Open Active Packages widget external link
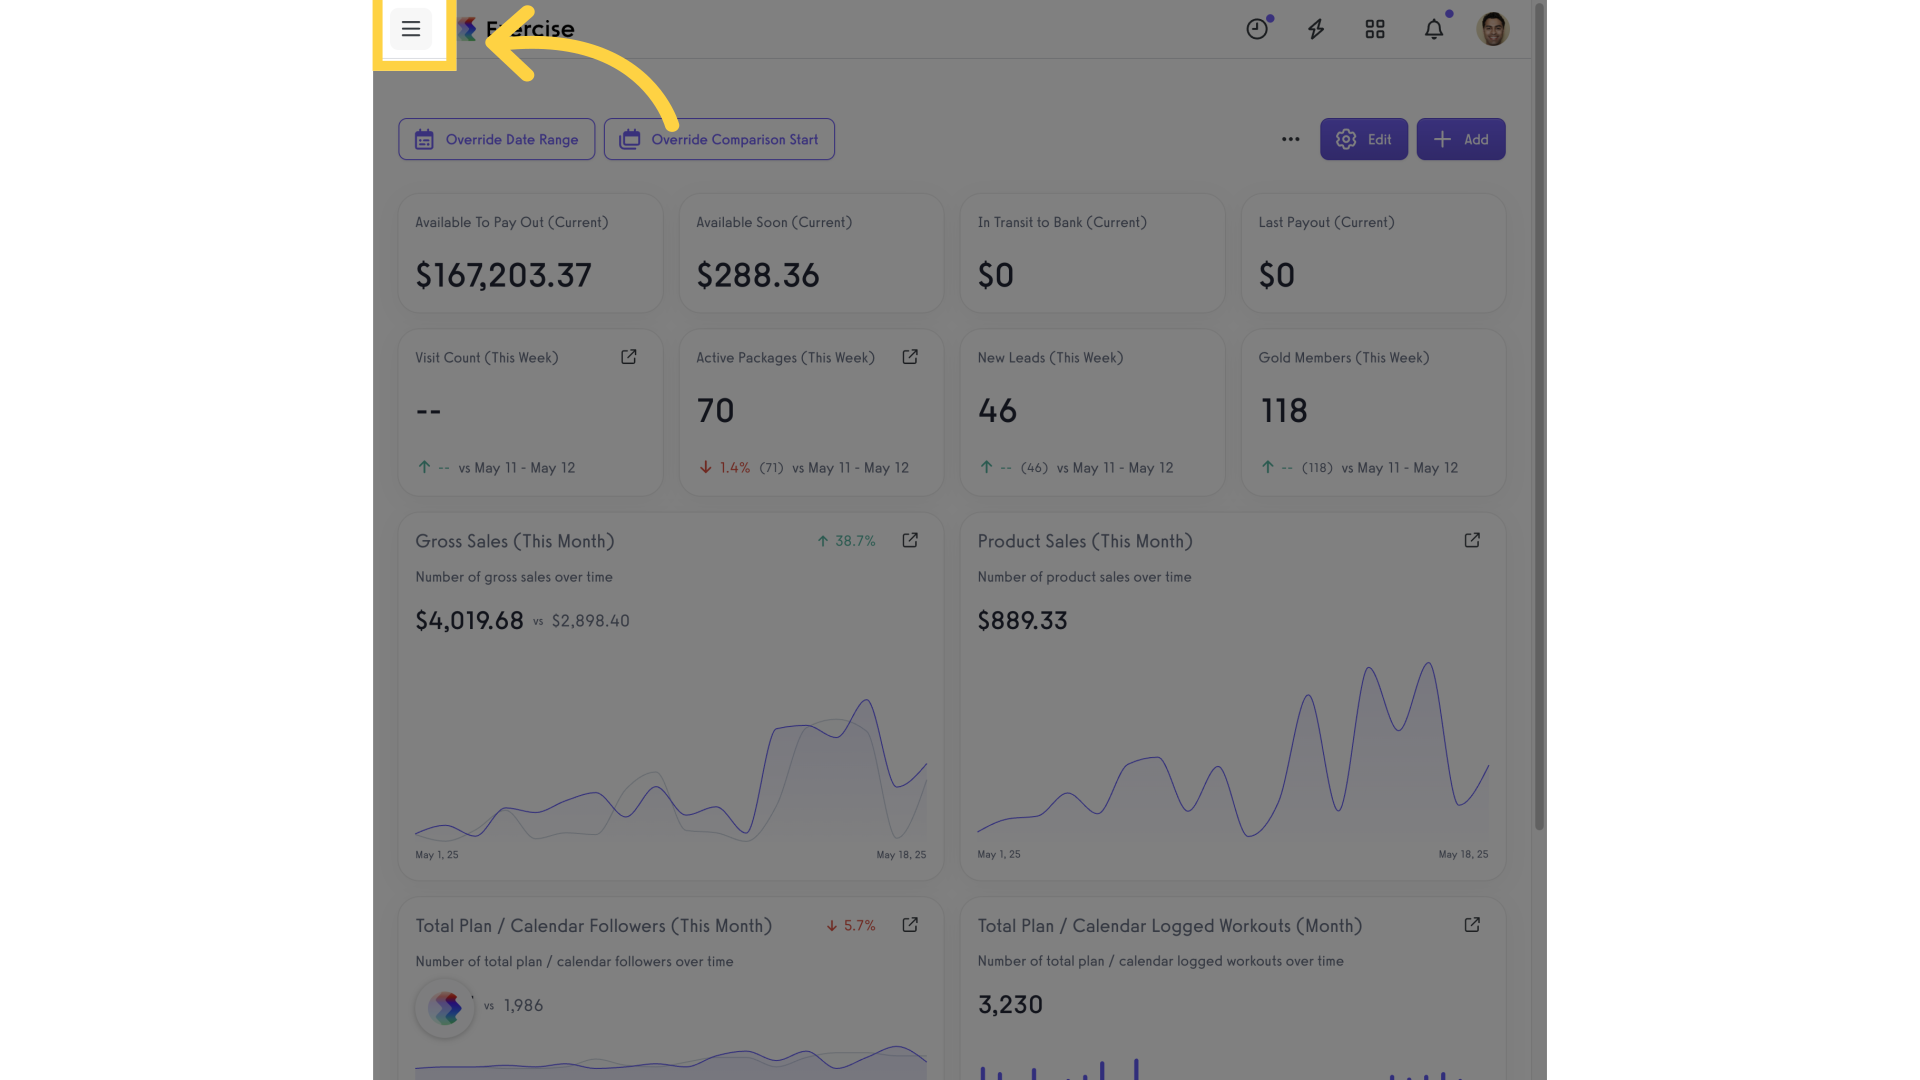The height and width of the screenshot is (1080, 1920). coord(910,357)
